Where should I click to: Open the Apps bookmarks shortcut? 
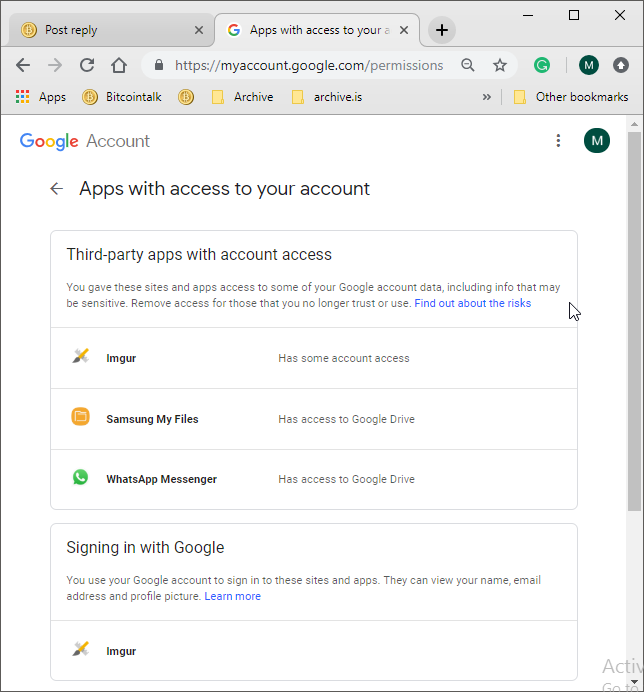click(41, 97)
